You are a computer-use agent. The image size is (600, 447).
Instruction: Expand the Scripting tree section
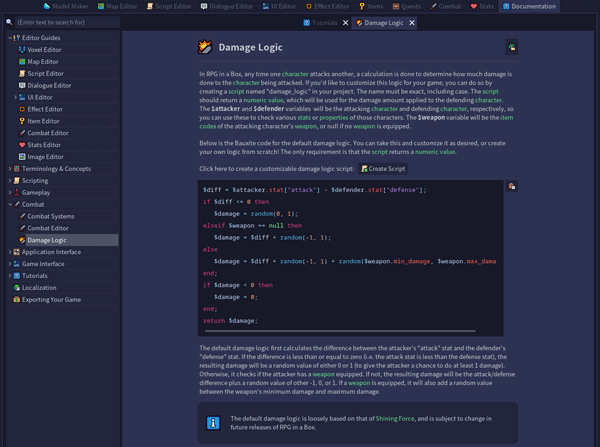10,181
